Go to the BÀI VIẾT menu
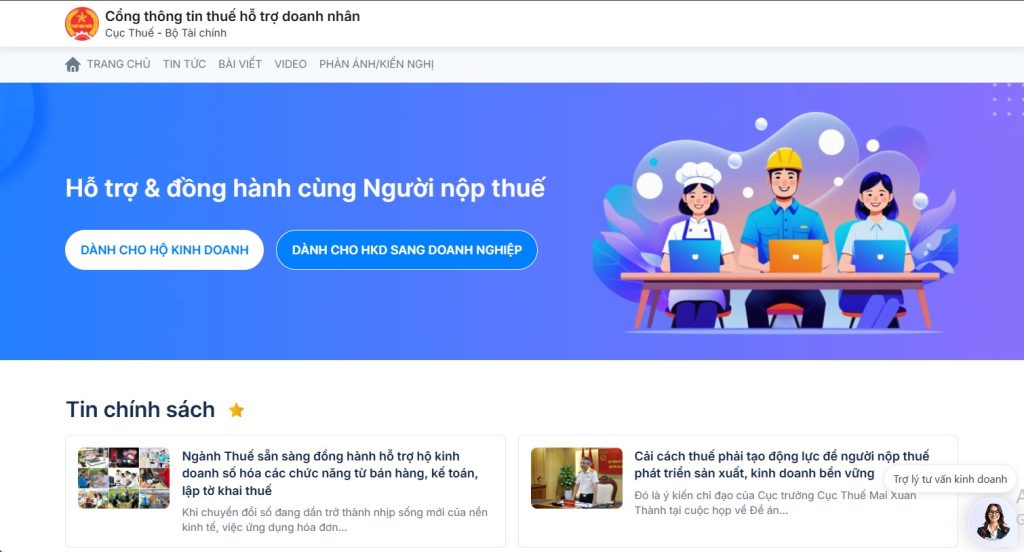 pyautogui.click(x=240, y=64)
